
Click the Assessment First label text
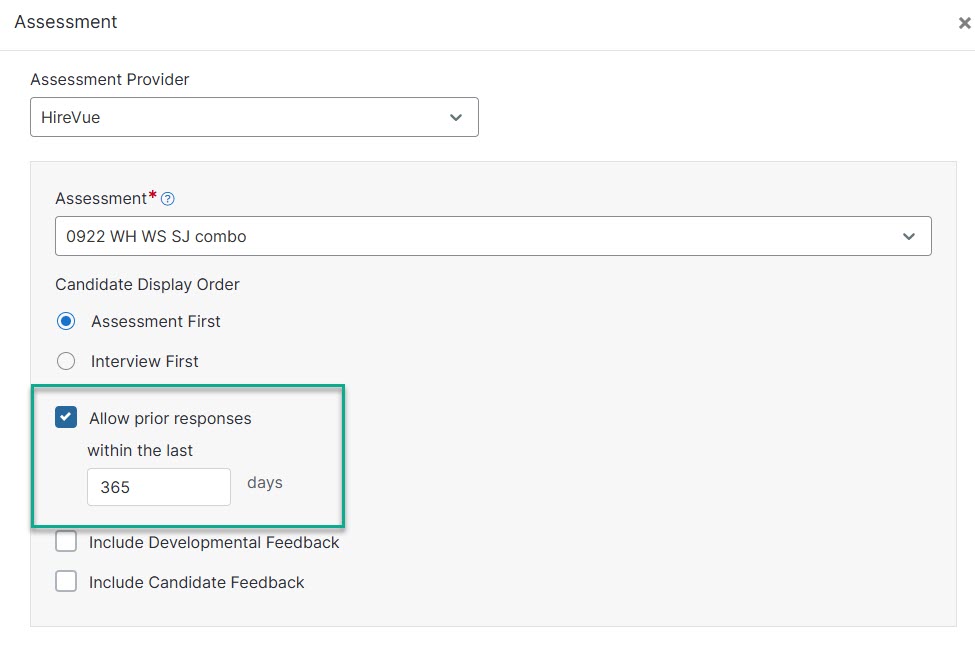[x=156, y=321]
